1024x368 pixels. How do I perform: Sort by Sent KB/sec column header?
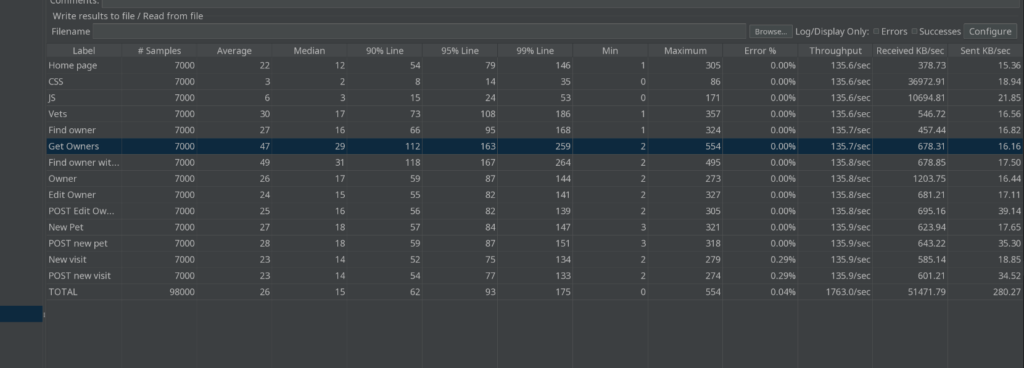pyautogui.click(x=985, y=50)
